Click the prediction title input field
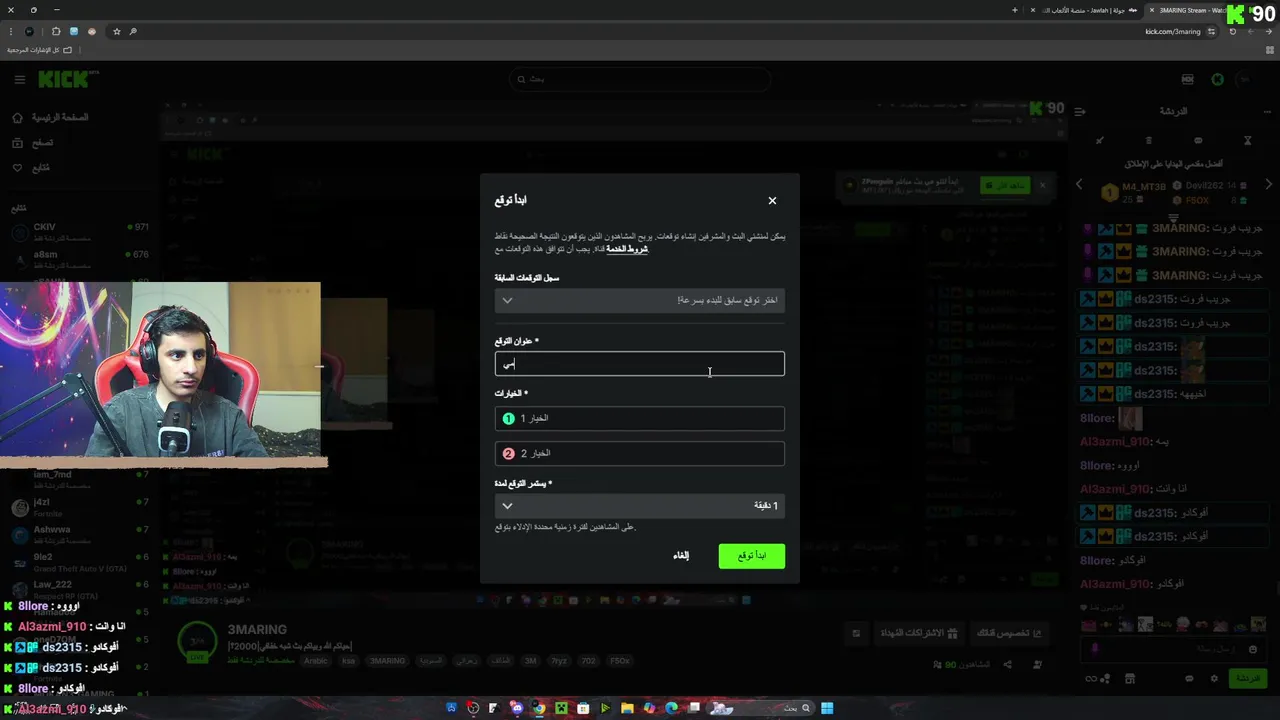1280x720 pixels. coord(639,364)
